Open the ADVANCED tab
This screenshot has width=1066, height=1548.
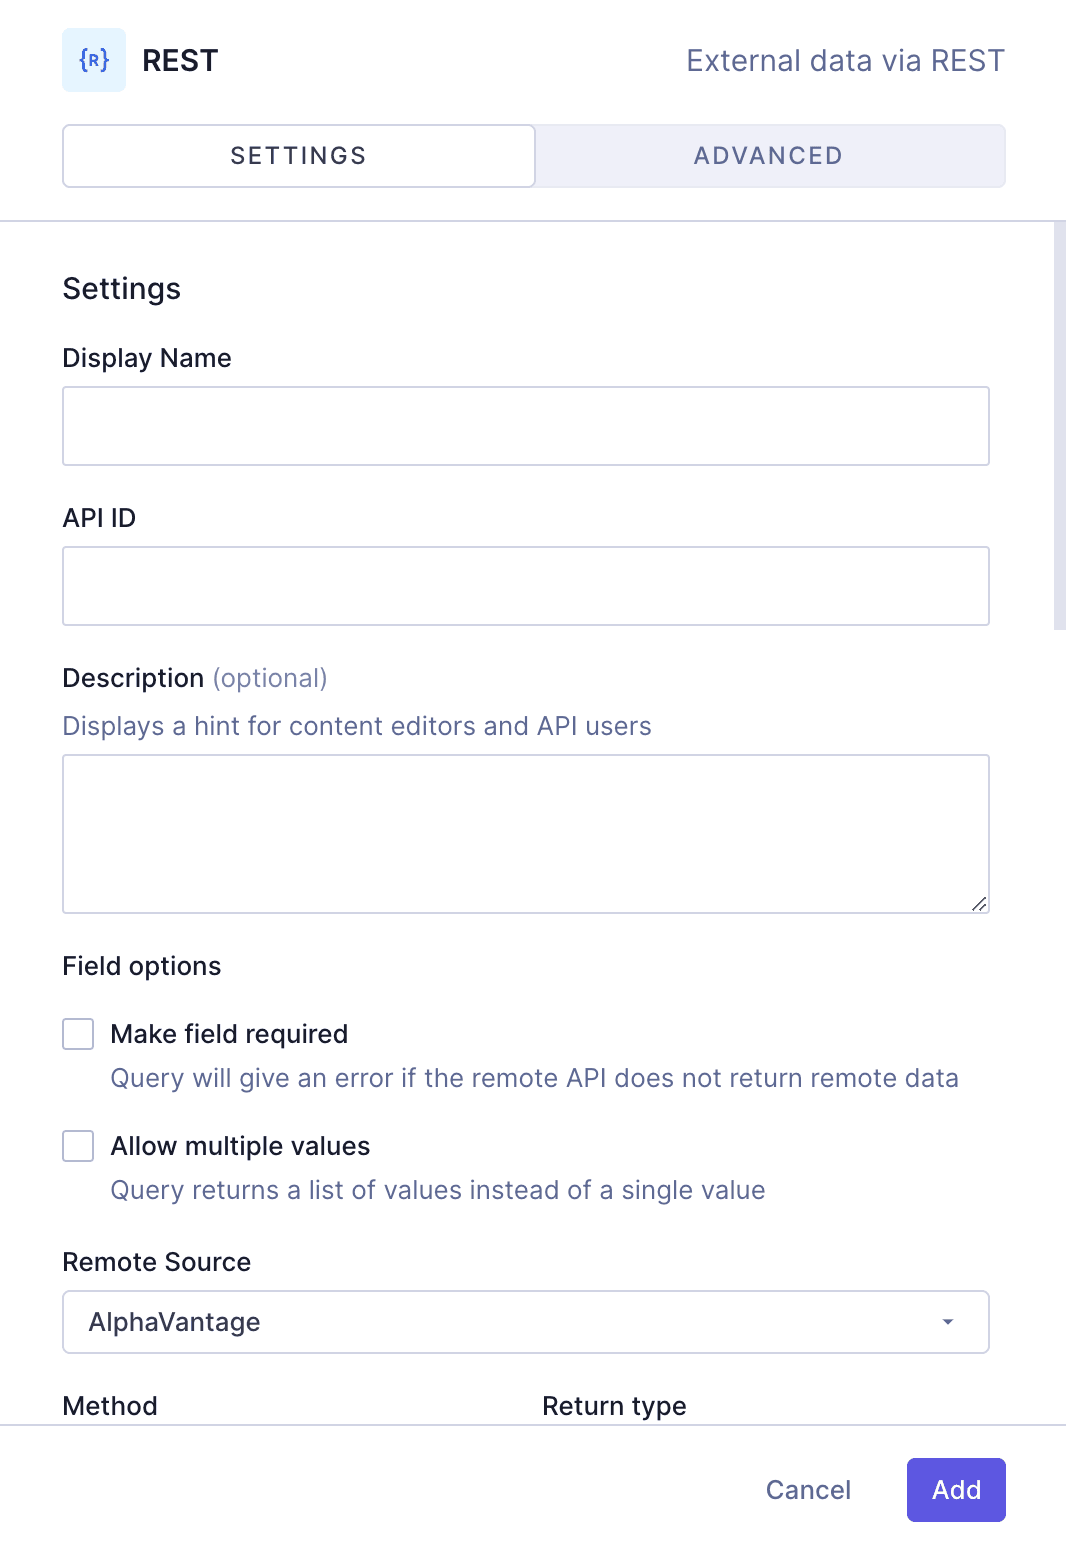[769, 156]
